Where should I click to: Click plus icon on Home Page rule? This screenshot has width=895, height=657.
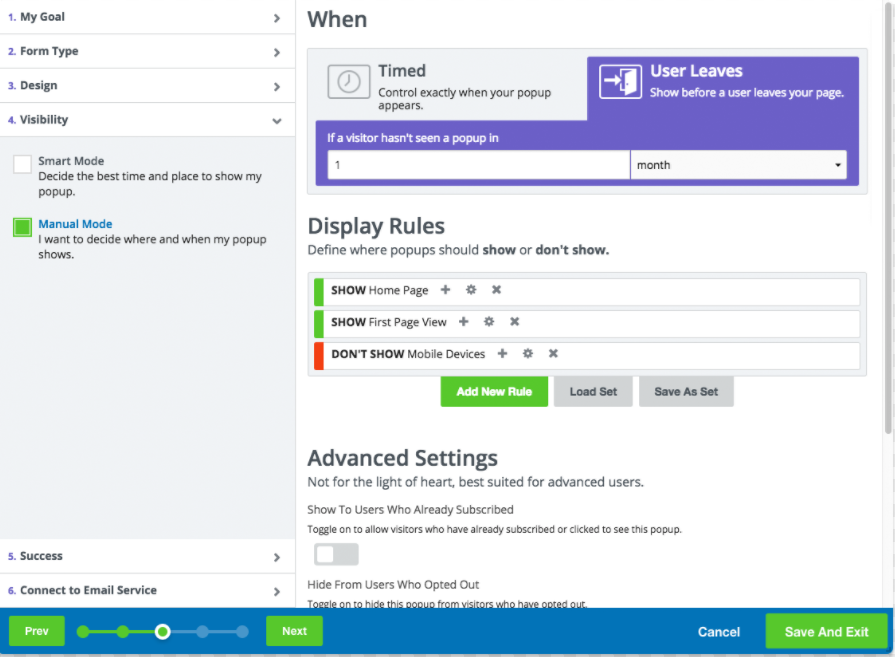[446, 290]
